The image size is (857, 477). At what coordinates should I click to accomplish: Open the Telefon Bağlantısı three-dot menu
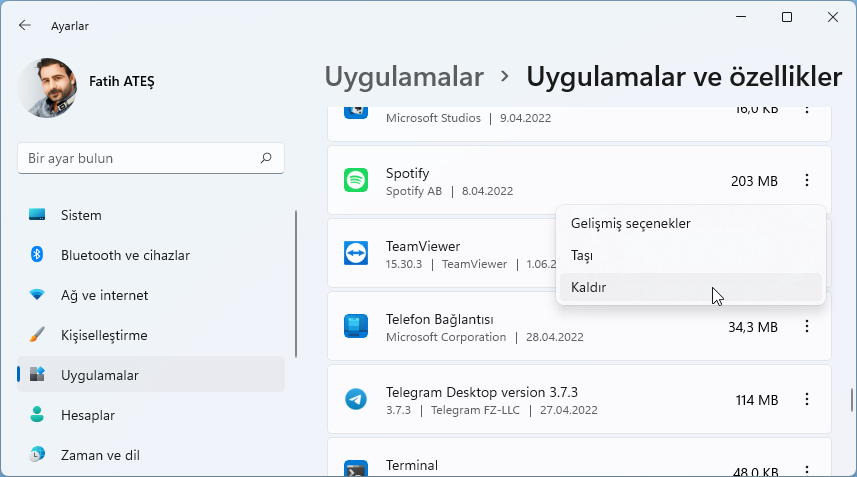[807, 326]
